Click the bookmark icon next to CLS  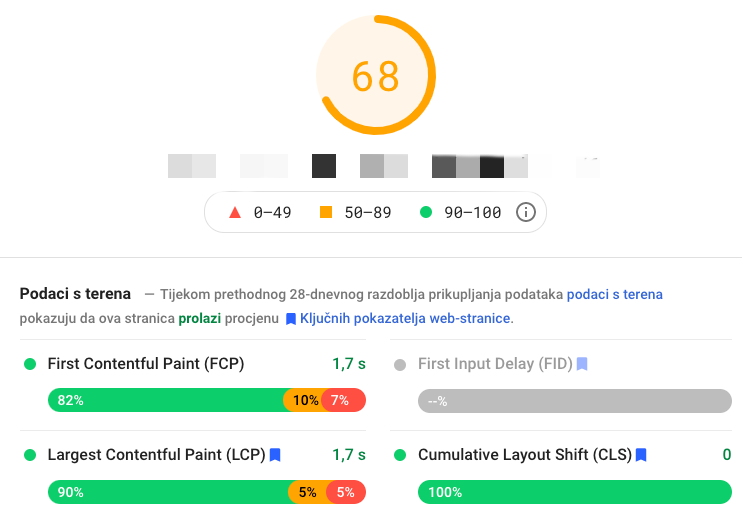point(641,455)
